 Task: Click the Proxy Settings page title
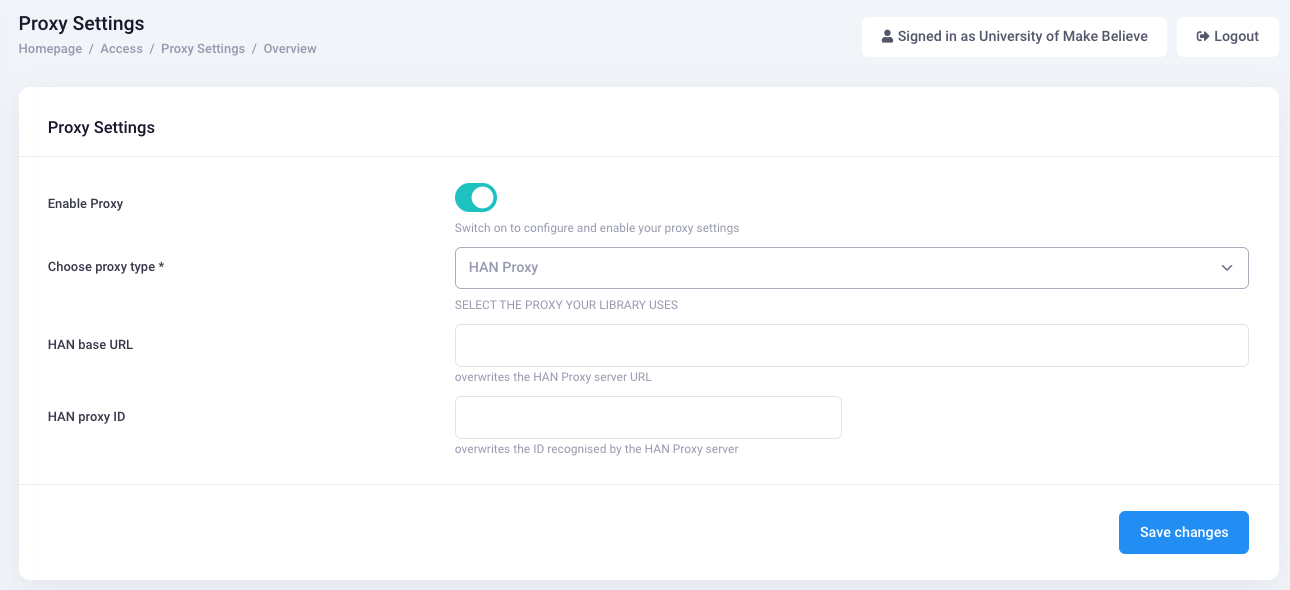pyautogui.click(x=81, y=24)
